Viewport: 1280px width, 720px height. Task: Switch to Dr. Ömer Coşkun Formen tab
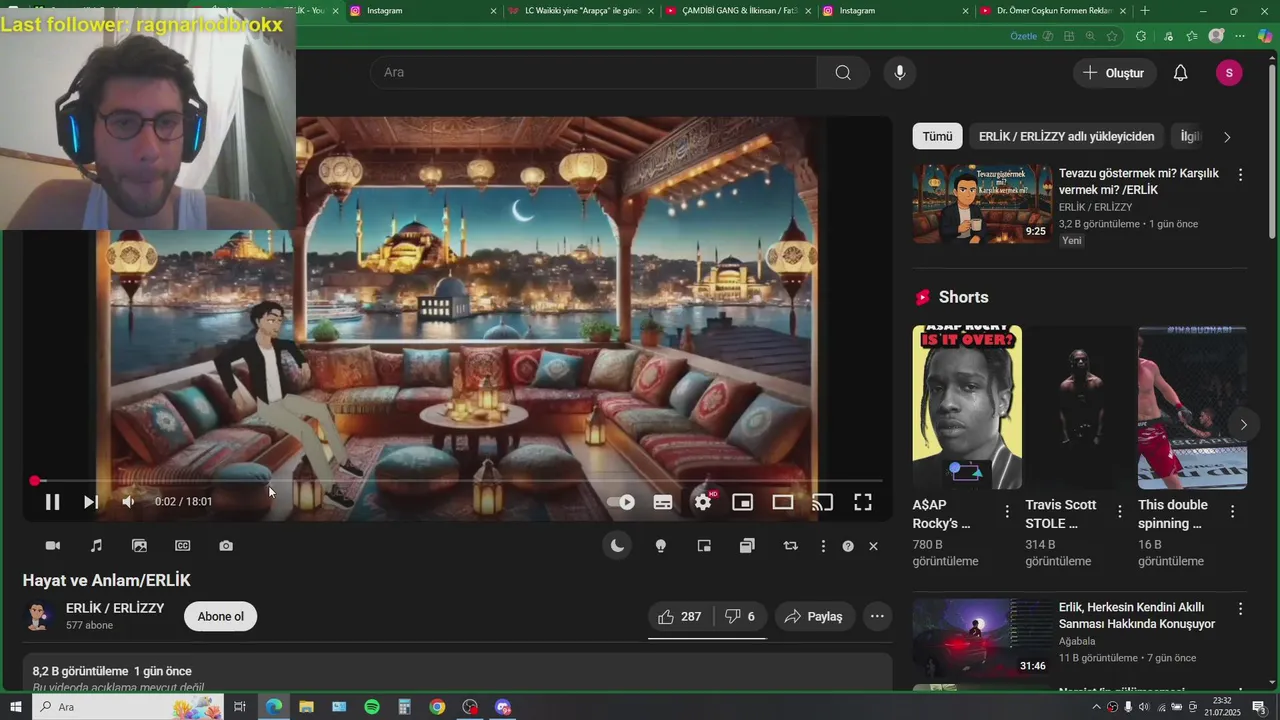point(1054,10)
